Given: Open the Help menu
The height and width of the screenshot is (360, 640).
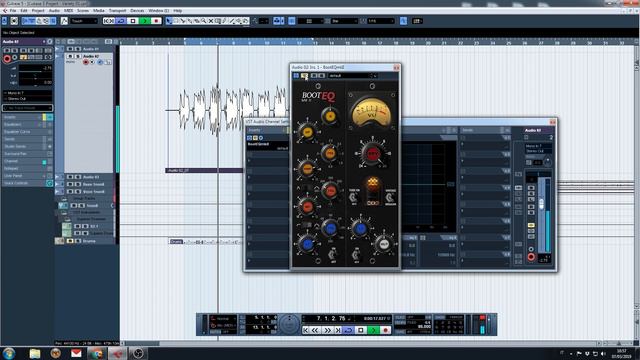Looking at the screenshot, I should click(178, 11).
